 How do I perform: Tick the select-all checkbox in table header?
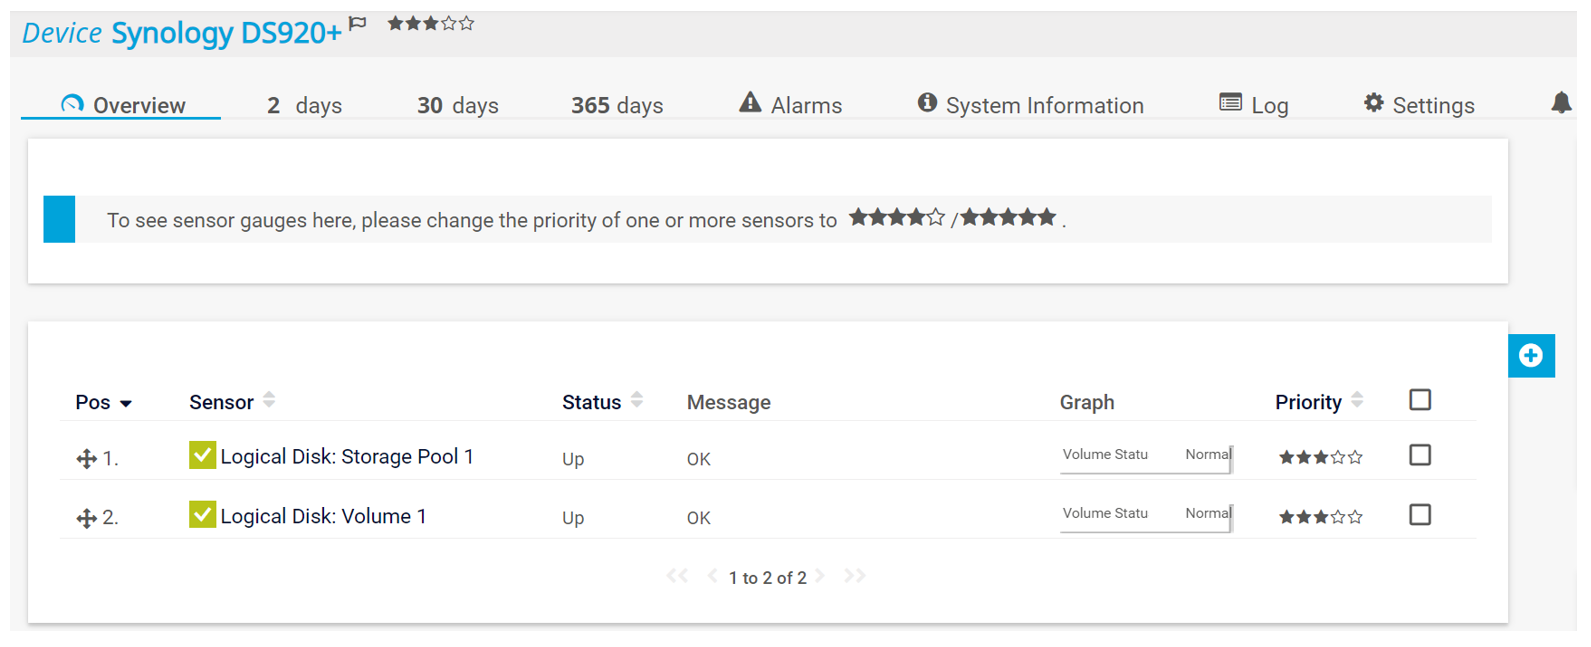click(1419, 400)
